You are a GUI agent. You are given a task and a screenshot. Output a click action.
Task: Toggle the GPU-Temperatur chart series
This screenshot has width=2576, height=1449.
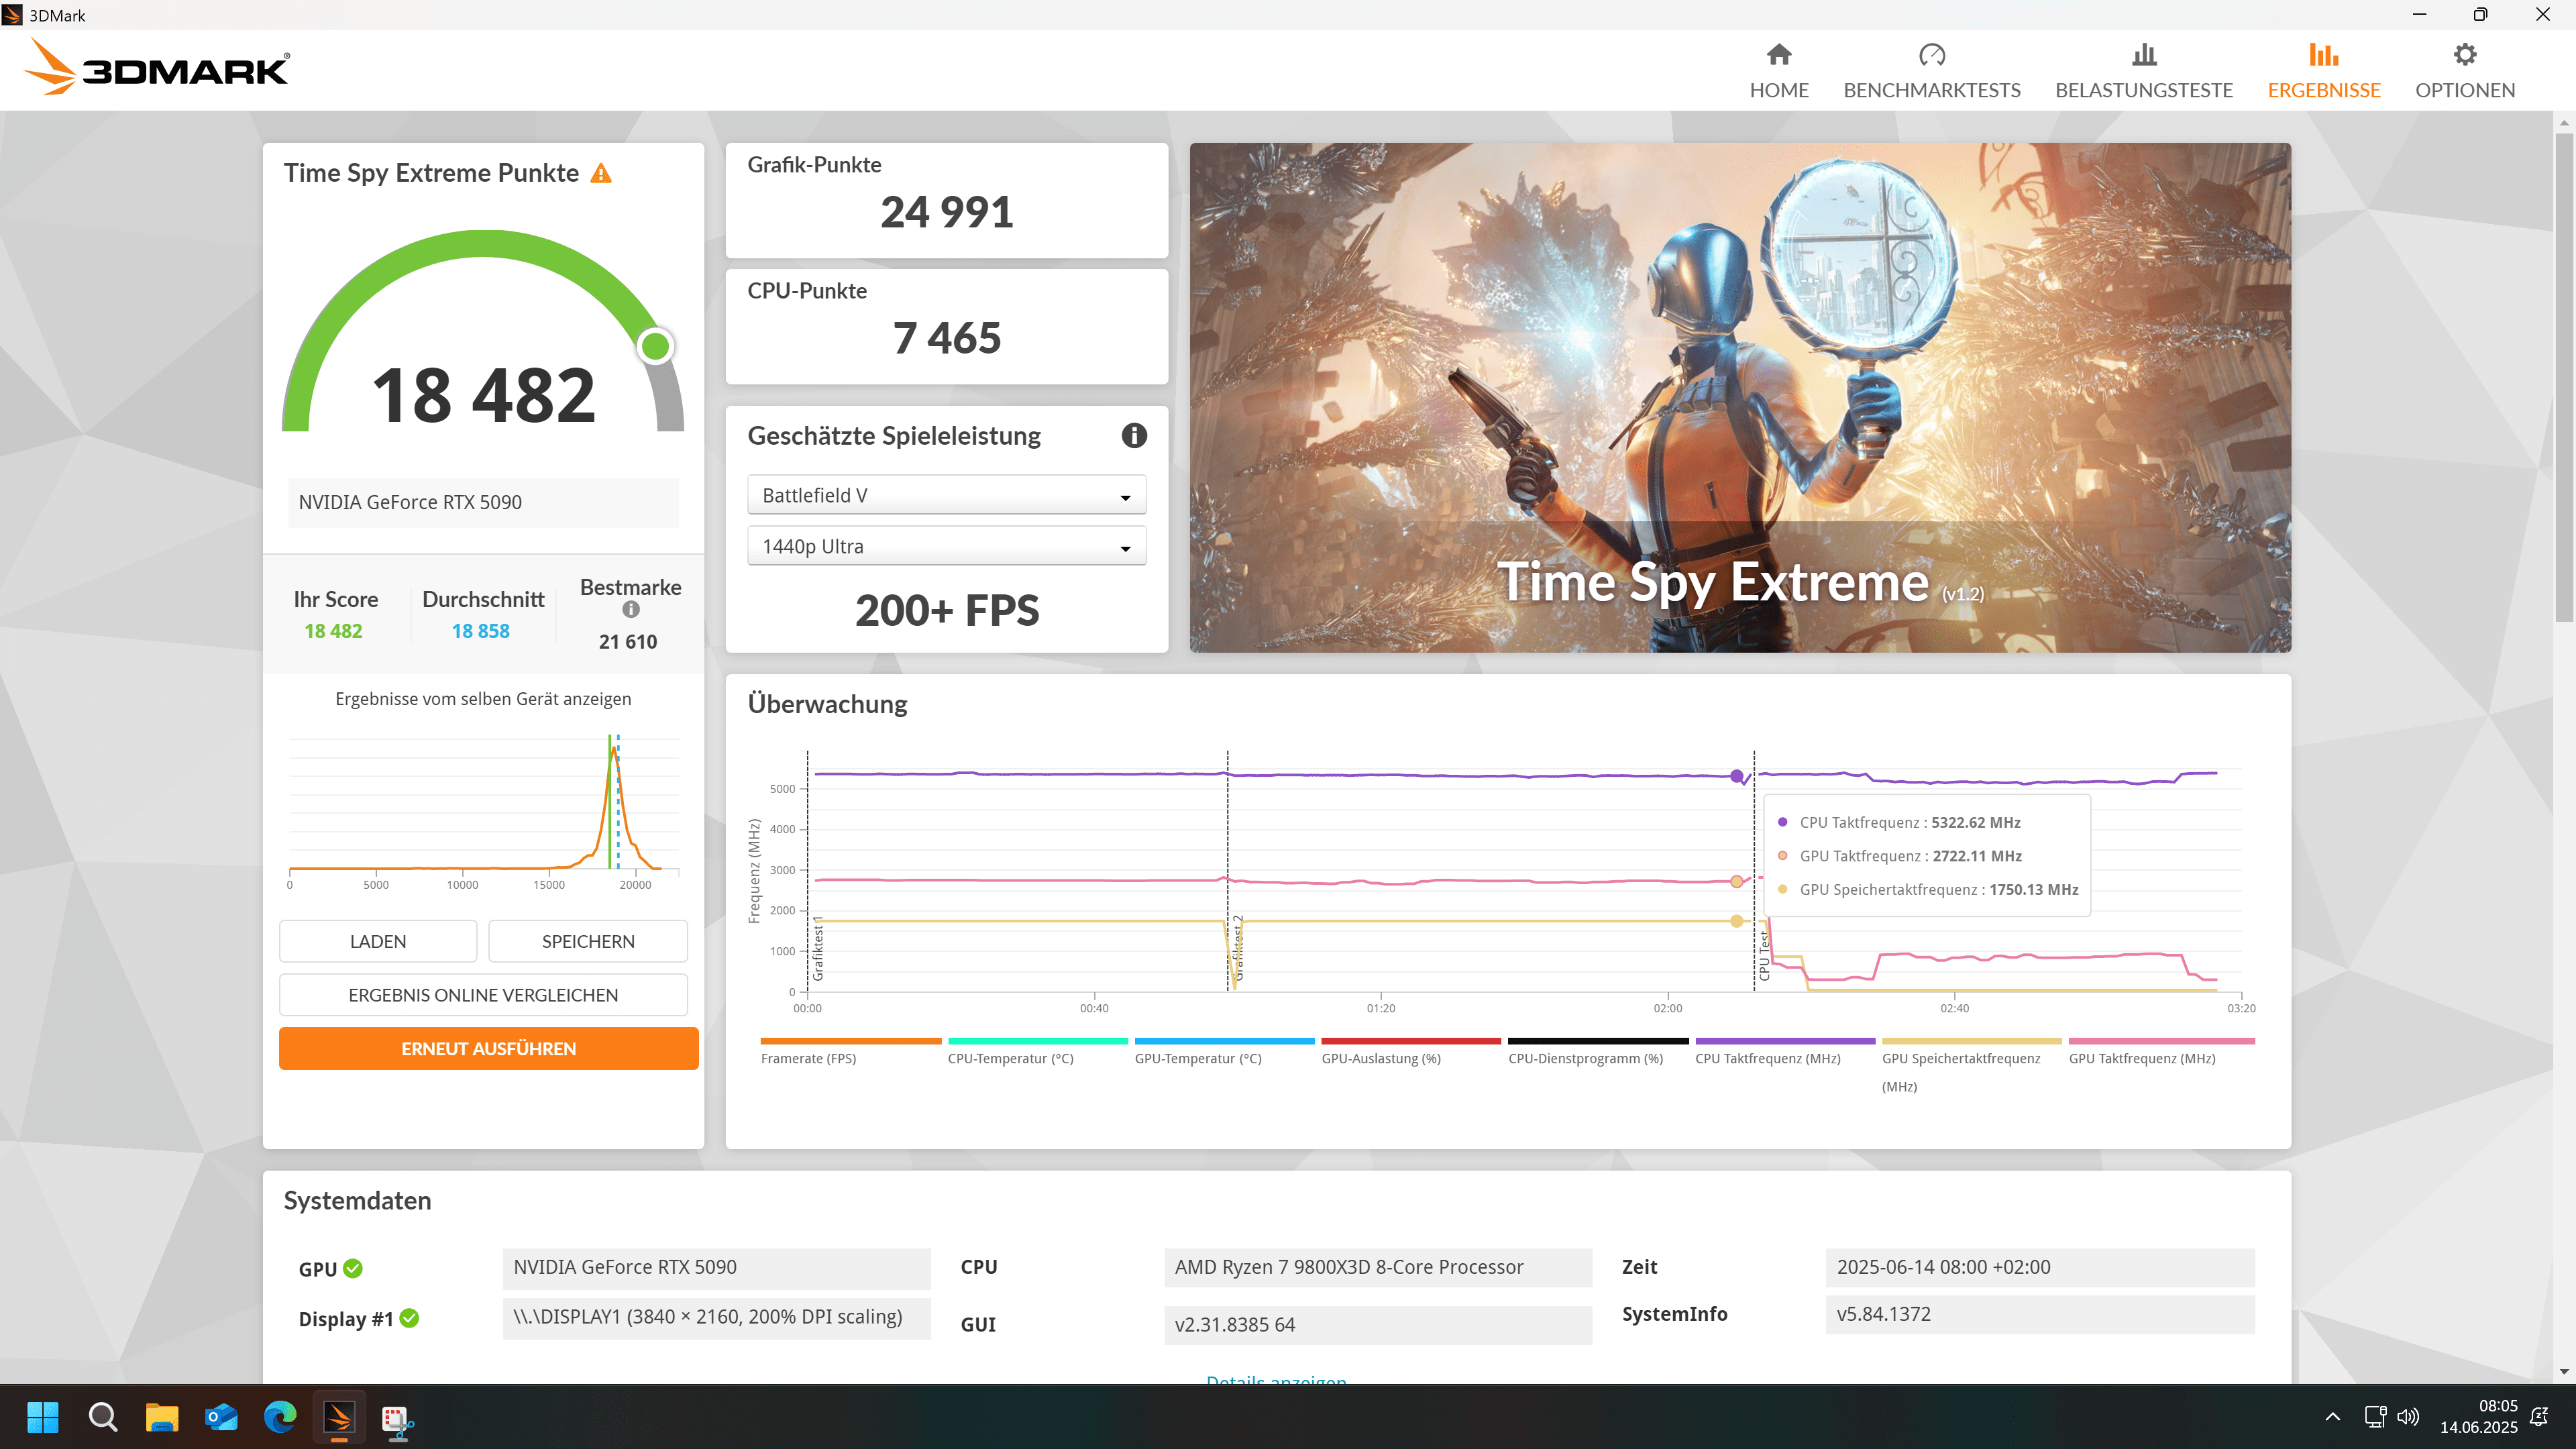[1197, 1058]
